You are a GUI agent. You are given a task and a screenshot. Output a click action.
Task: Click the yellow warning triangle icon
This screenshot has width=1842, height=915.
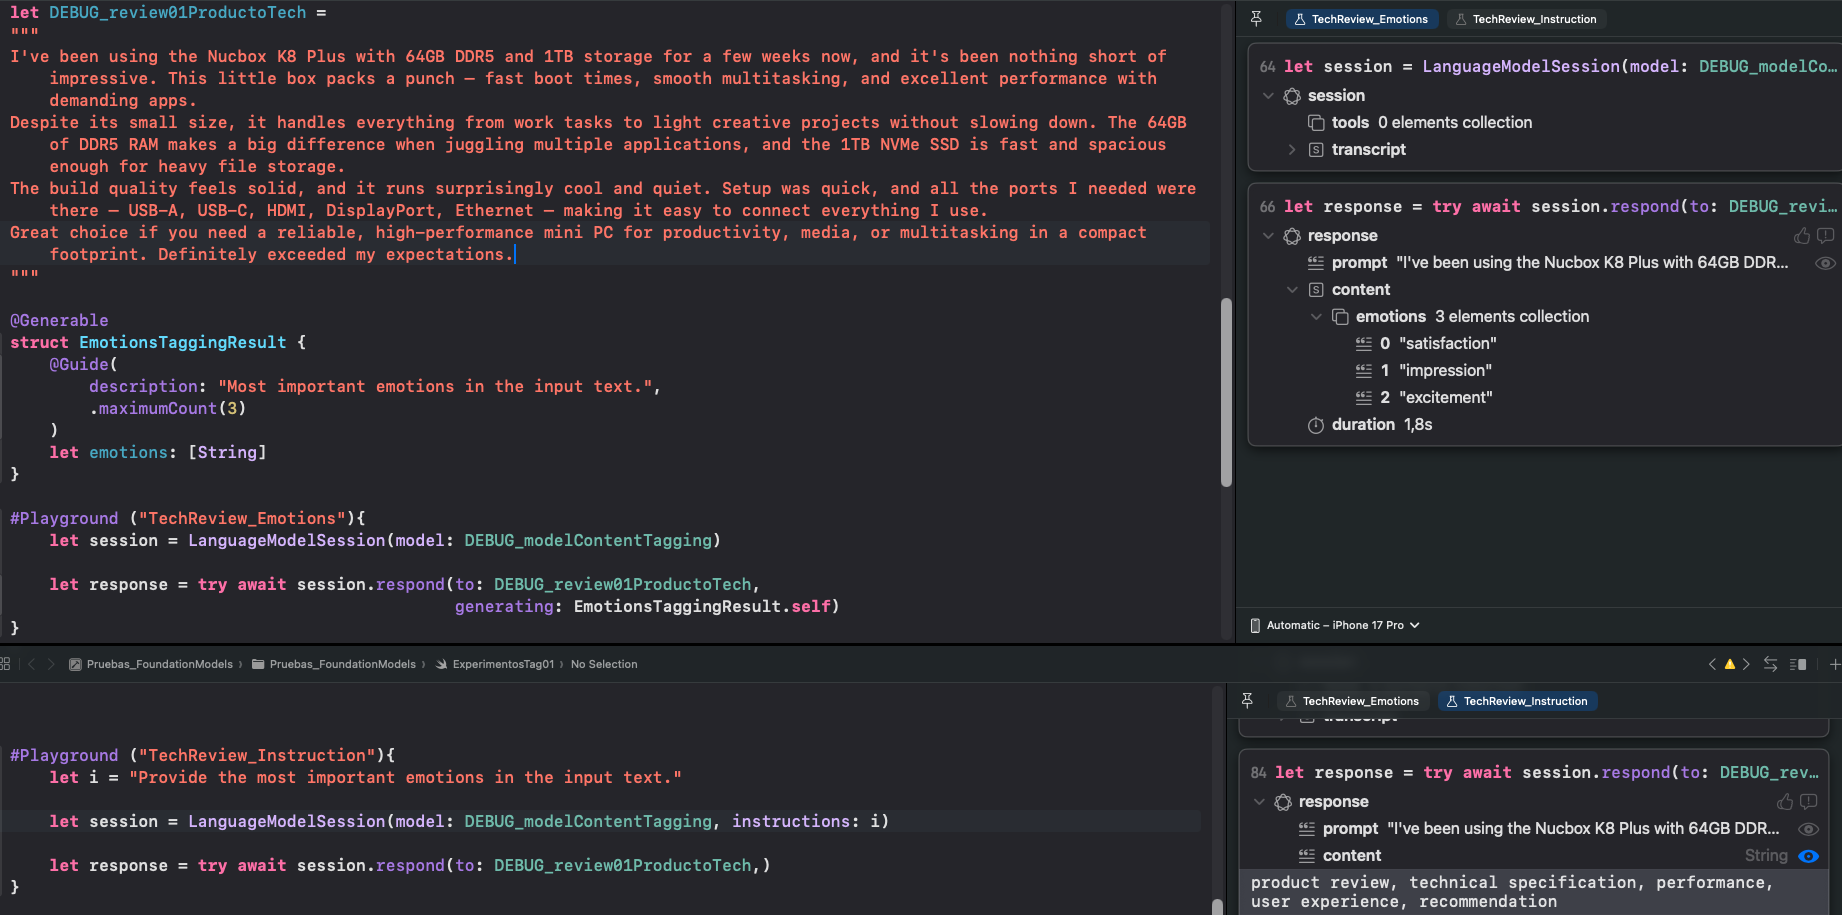tap(1730, 664)
